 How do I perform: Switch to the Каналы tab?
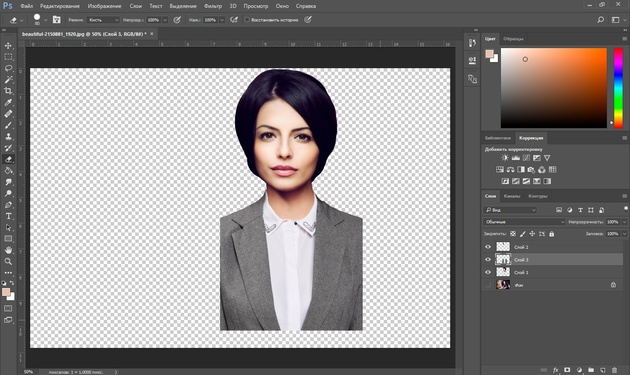tap(511, 196)
